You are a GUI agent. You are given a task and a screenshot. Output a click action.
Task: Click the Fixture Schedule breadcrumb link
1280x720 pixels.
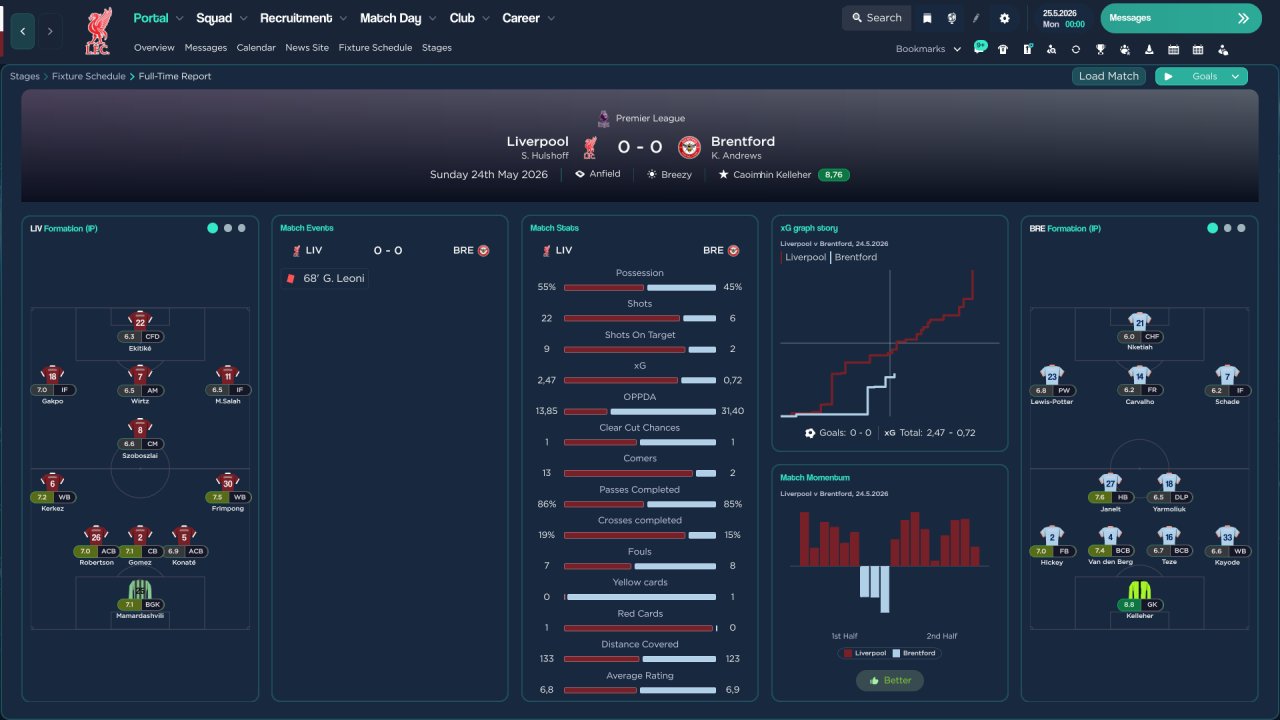(x=89, y=76)
